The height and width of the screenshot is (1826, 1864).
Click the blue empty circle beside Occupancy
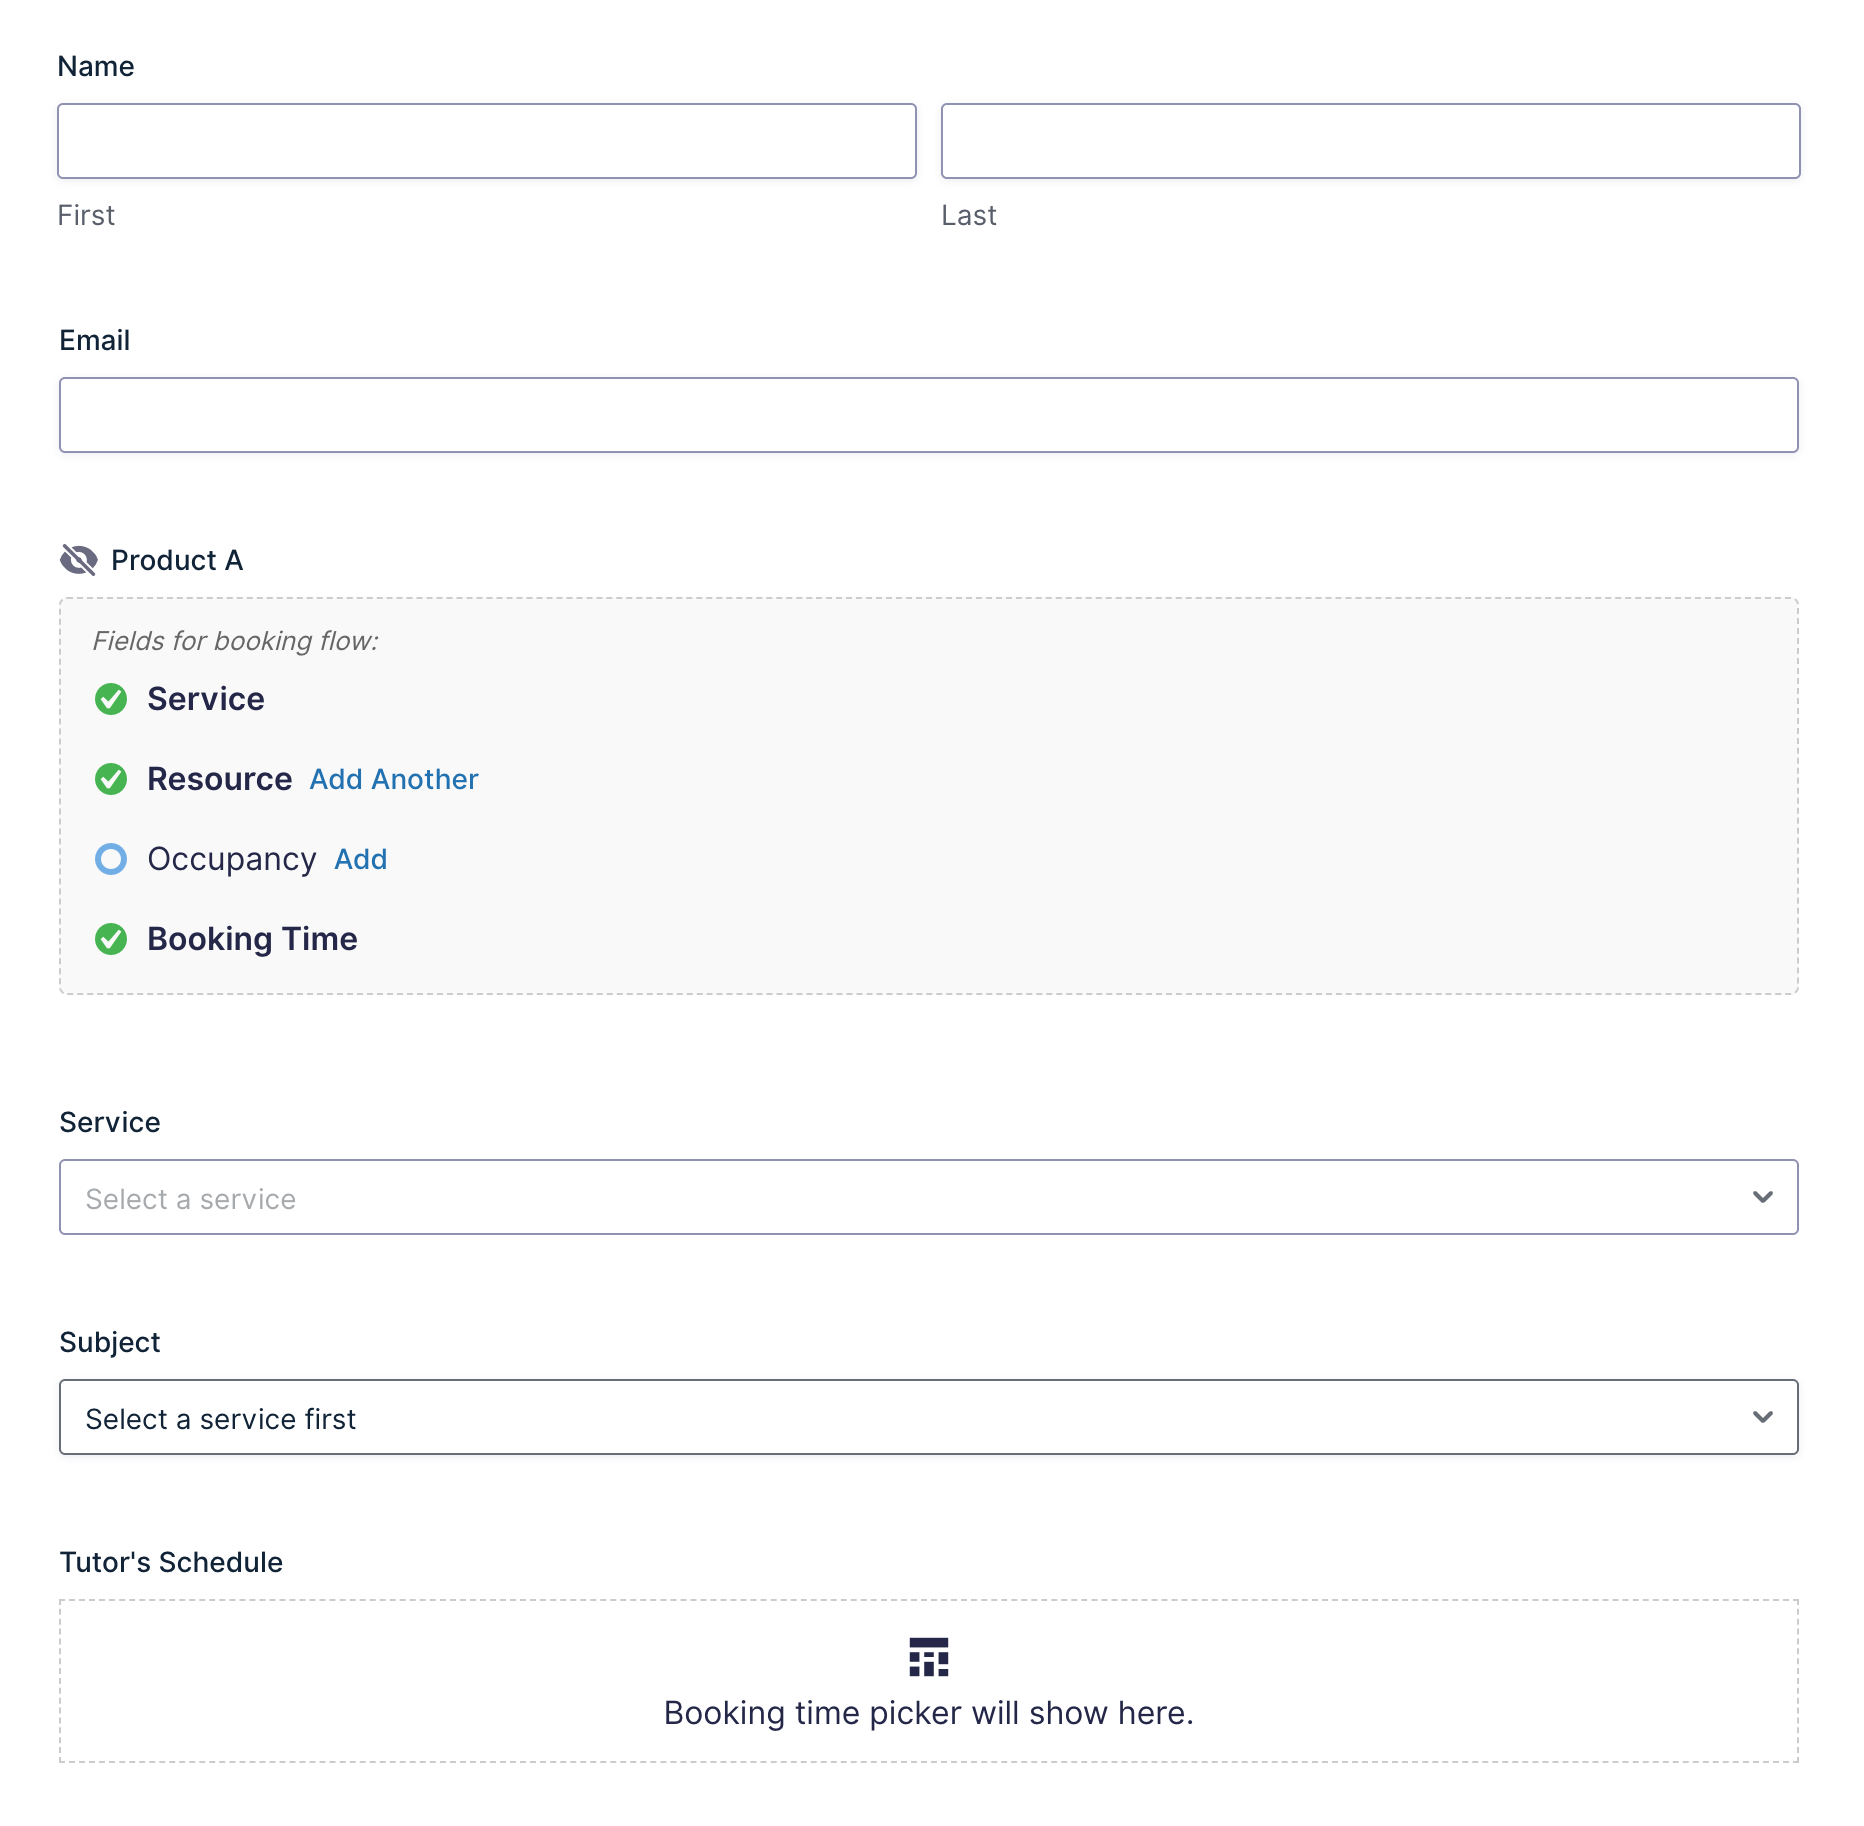[111, 859]
